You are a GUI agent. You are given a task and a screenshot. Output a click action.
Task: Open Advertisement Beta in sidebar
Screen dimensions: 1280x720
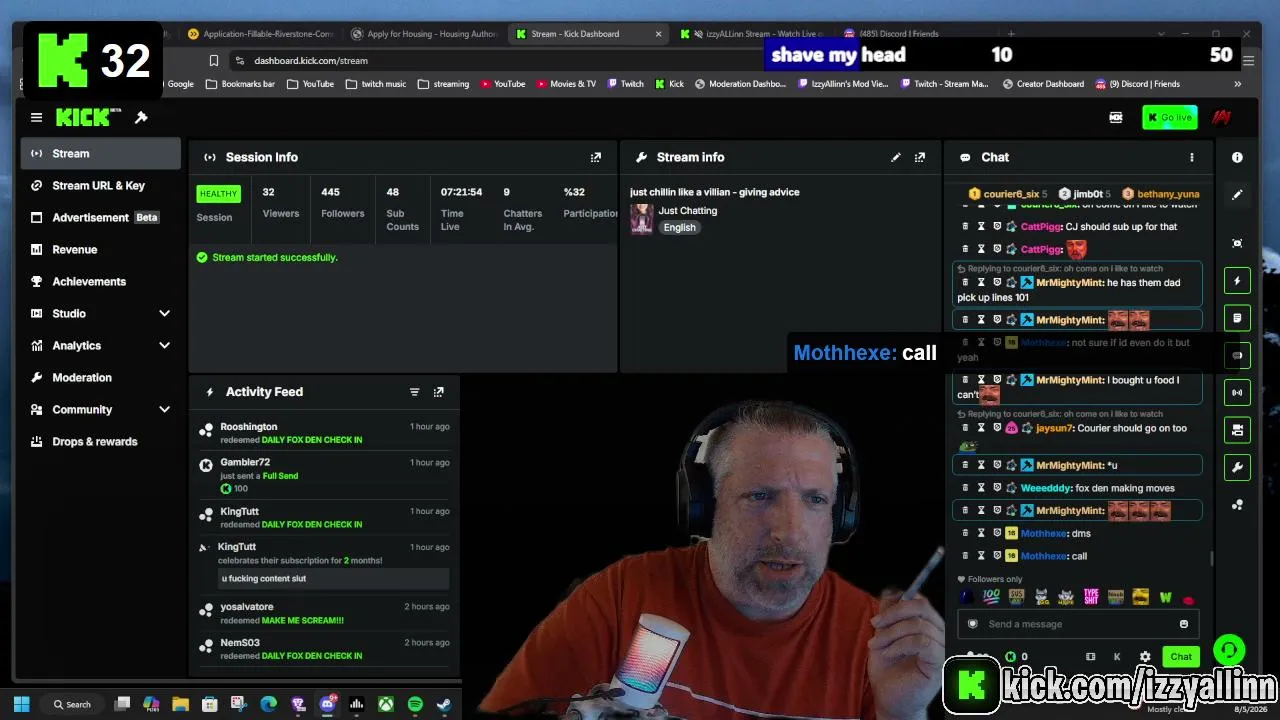point(101,217)
